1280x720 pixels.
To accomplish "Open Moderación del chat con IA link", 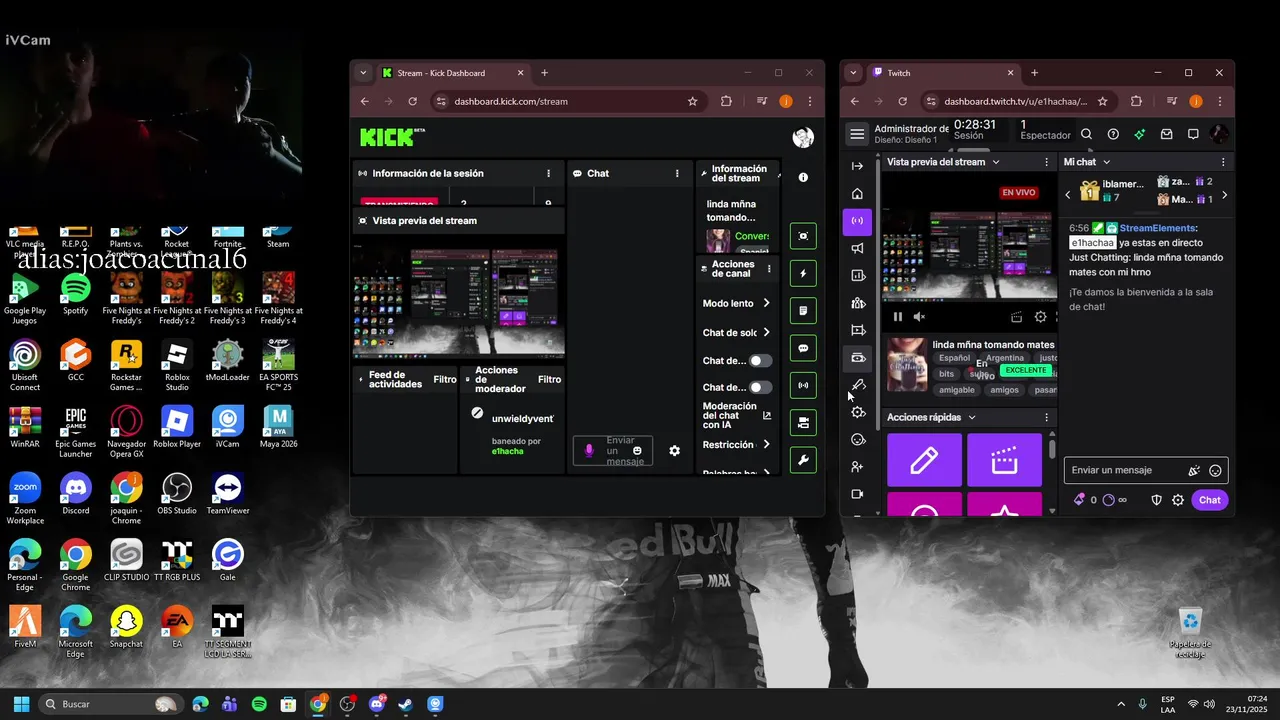I will 735,415.
